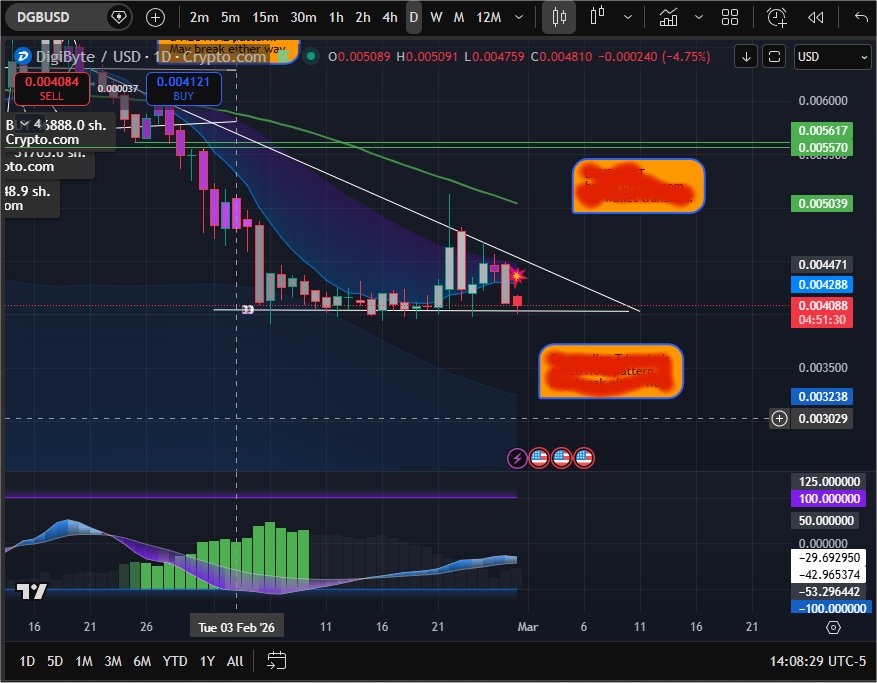Toggle the square screen-mode icon near USD

(774, 57)
